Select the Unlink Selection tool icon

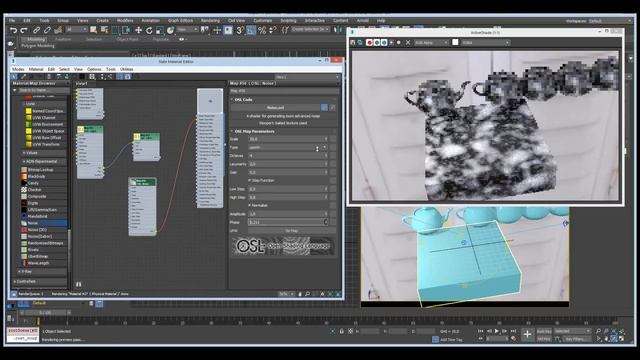47,30
